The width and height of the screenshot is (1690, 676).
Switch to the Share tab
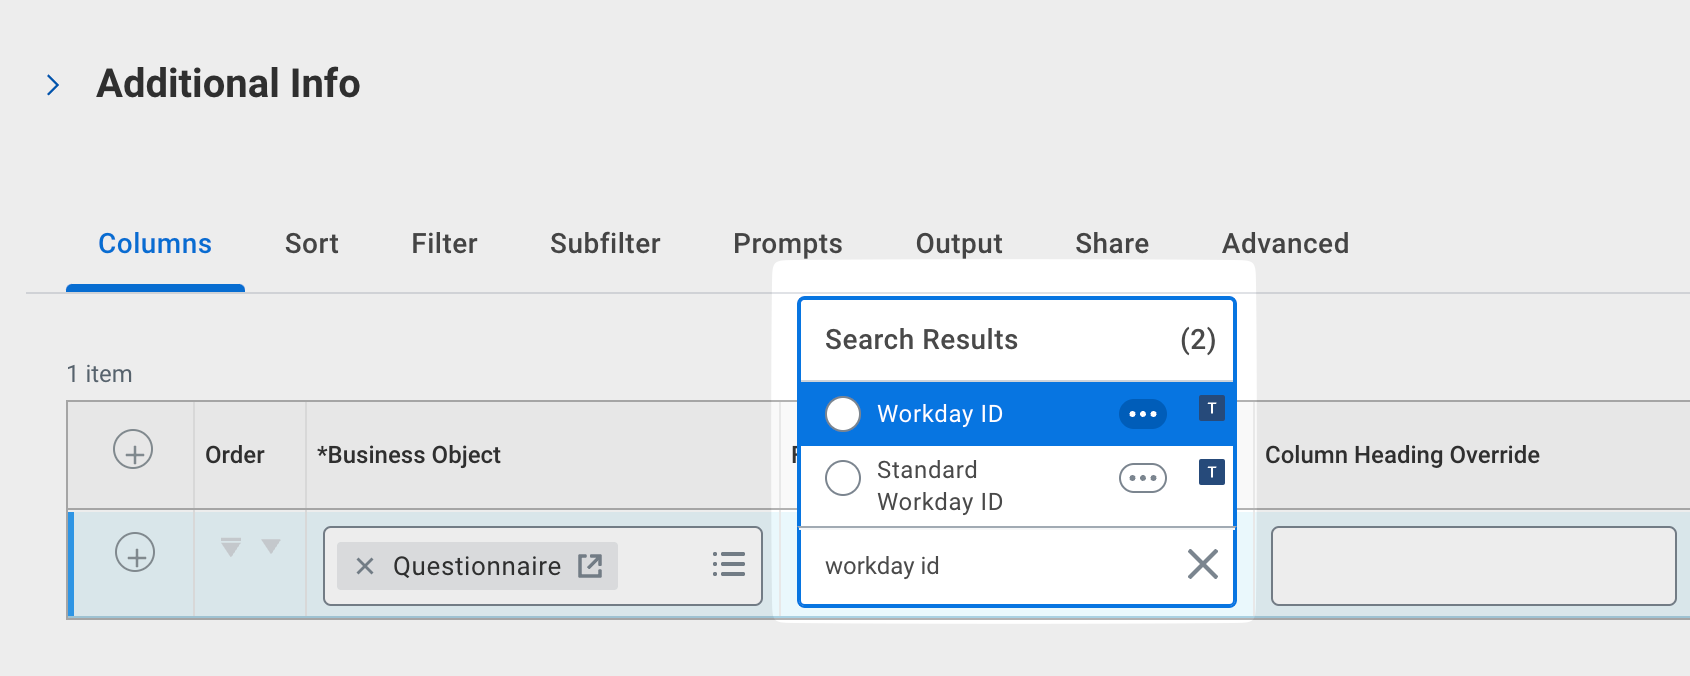(x=1111, y=244)
